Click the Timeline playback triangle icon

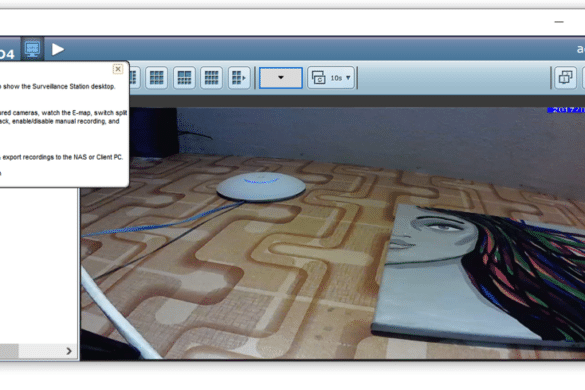point(57,49)
